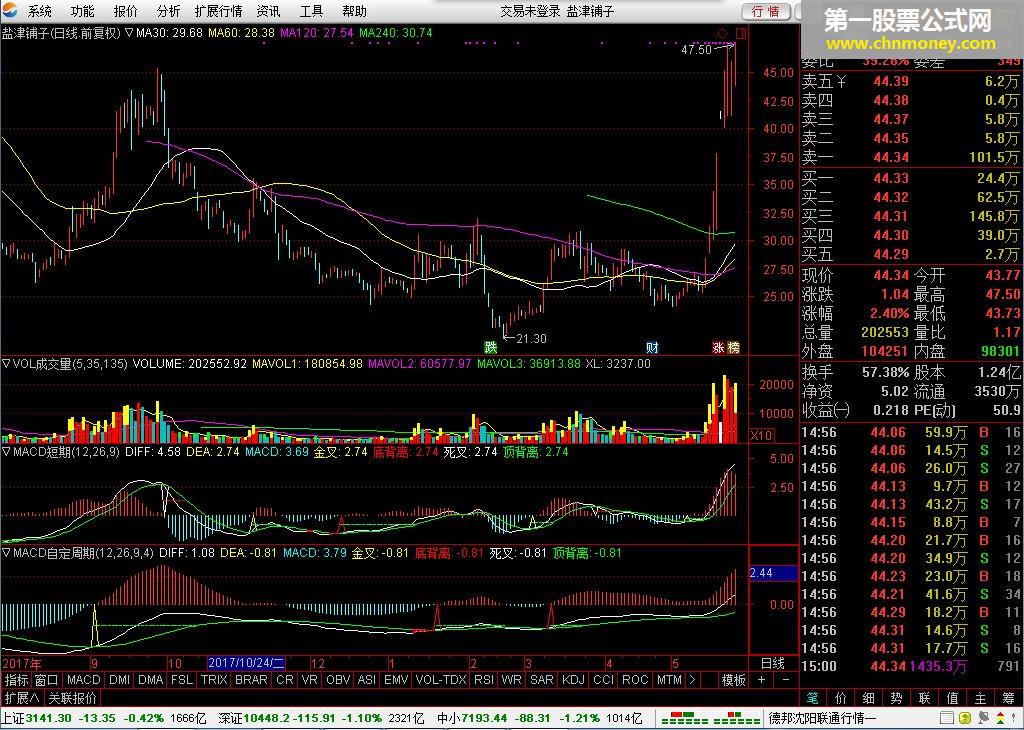Click the rectangle icon above the price axis
This screenshot has height=730, width=1024.
(x=741, y=33)
